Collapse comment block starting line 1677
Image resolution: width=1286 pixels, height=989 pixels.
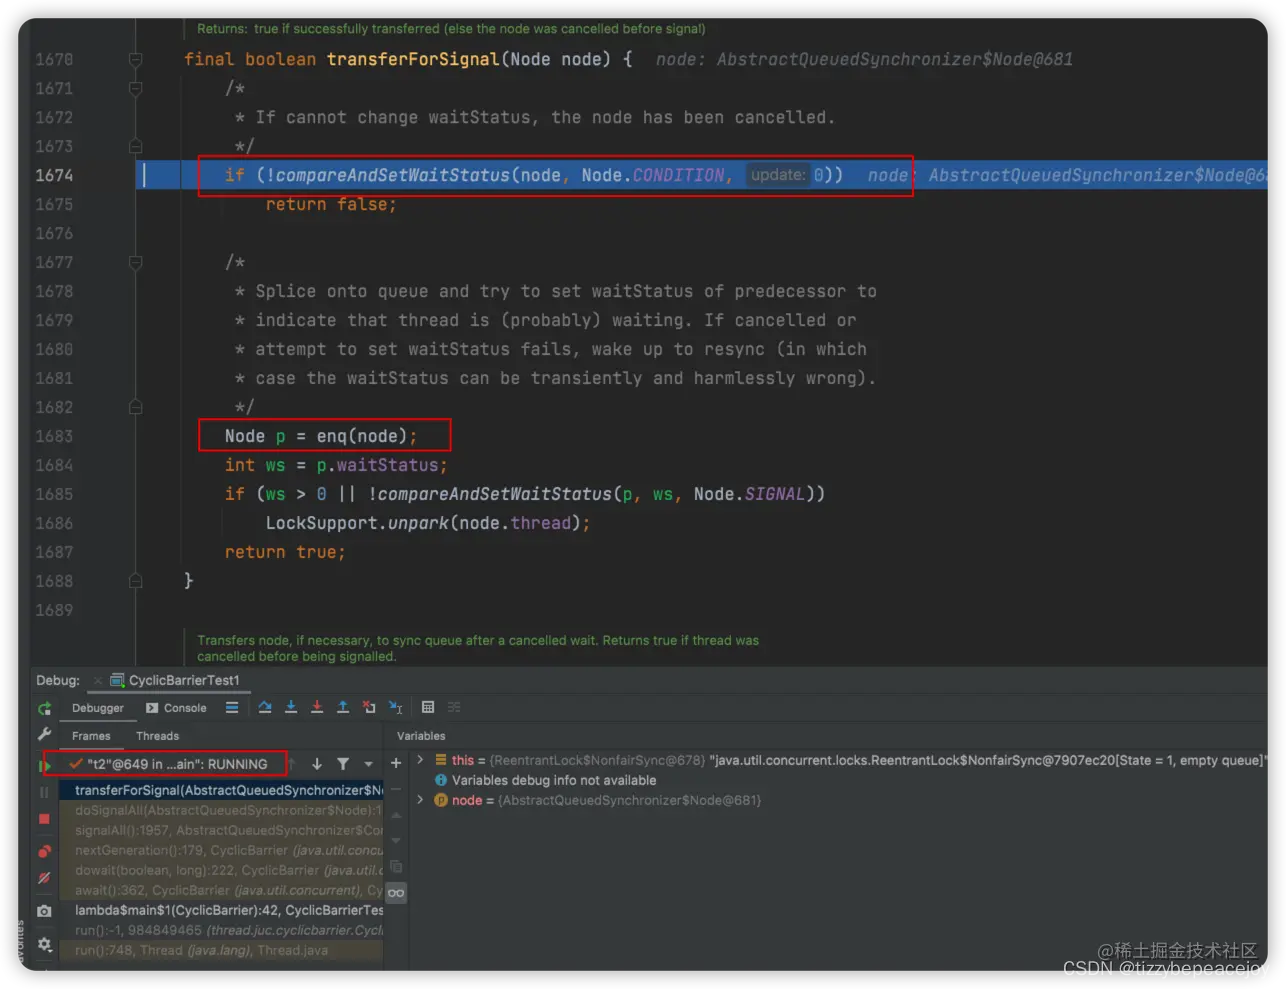[x=135, y=263]
